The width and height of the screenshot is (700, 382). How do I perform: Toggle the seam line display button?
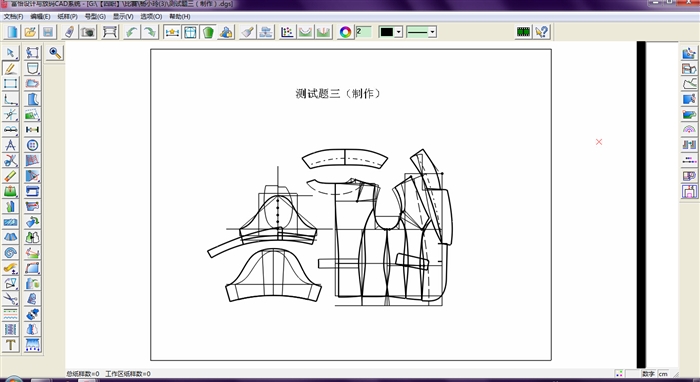[x=172, y=32]
